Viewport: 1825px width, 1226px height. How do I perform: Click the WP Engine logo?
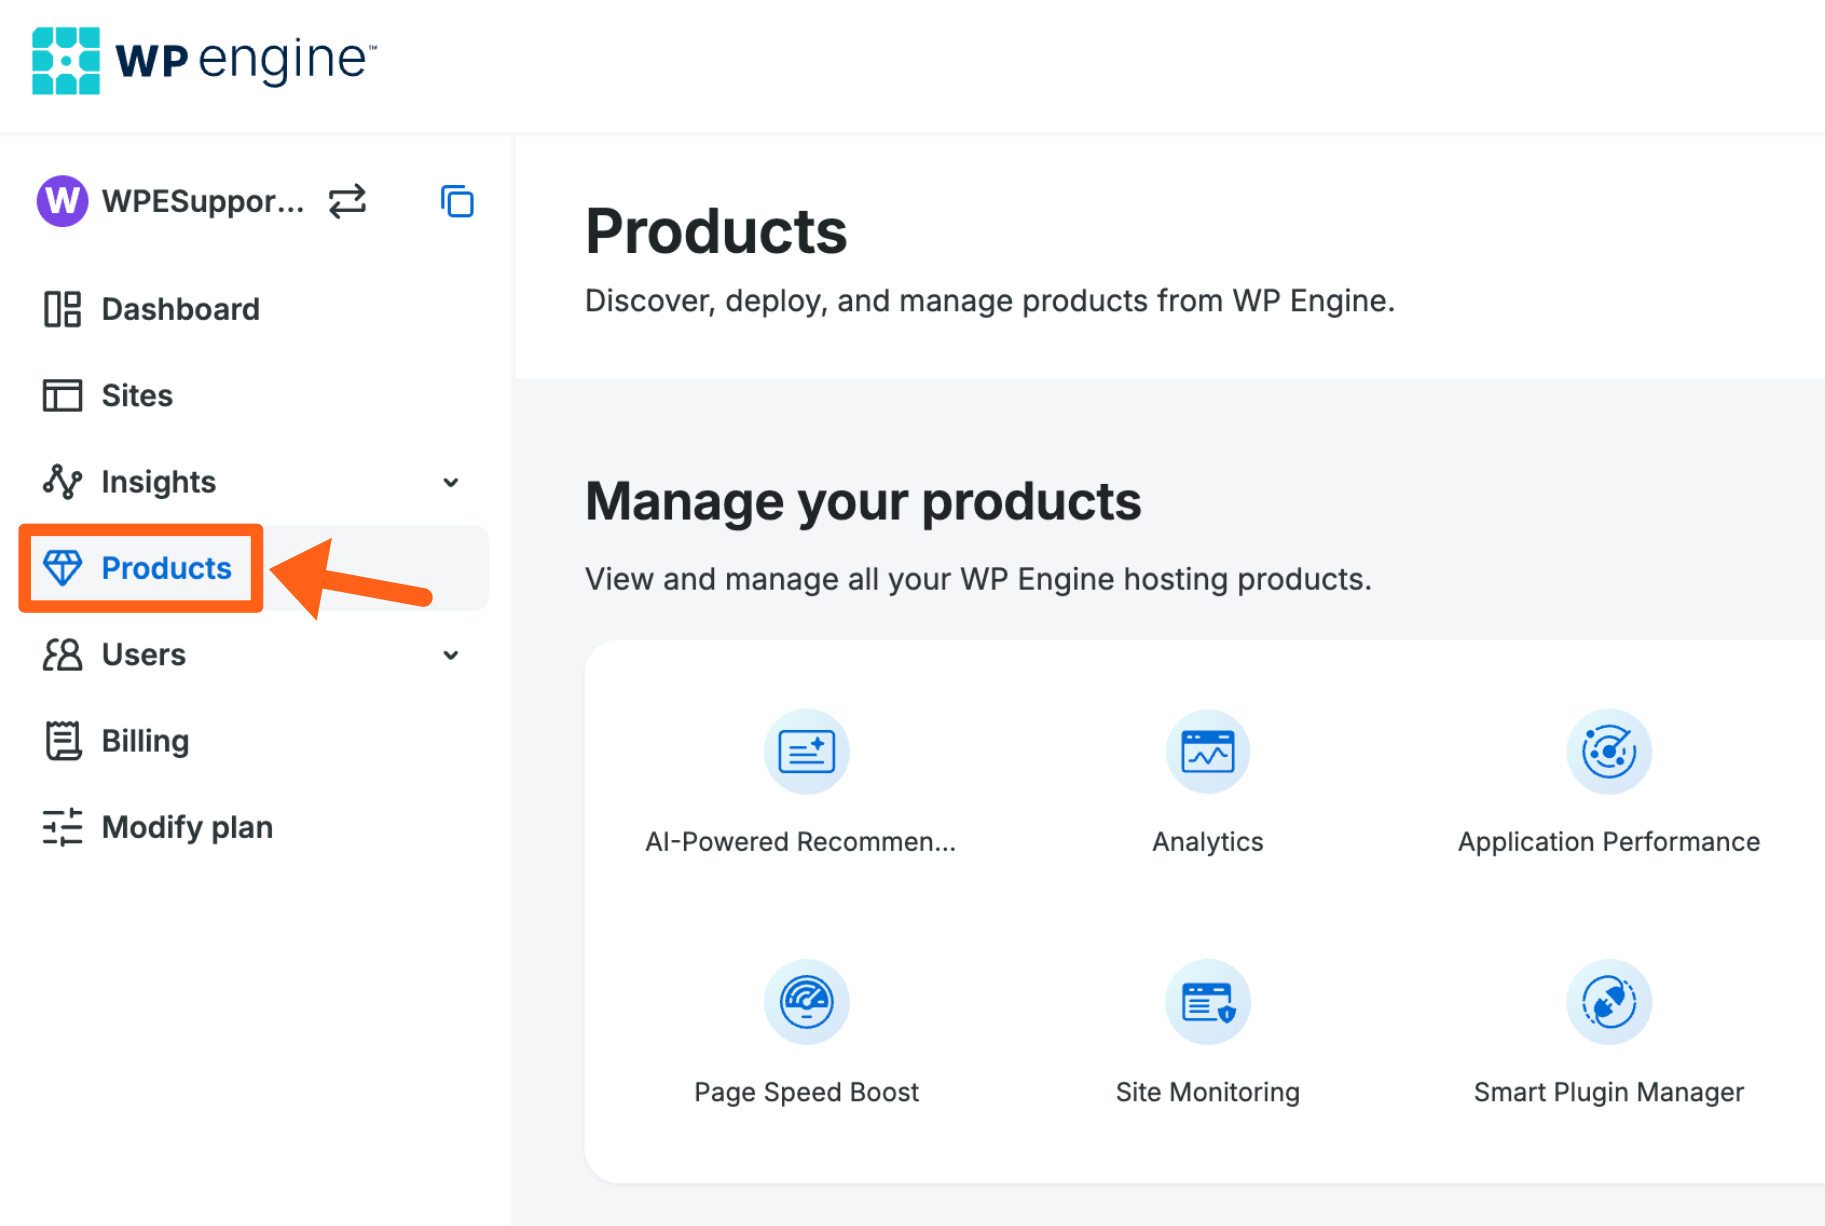coord(204,60)
